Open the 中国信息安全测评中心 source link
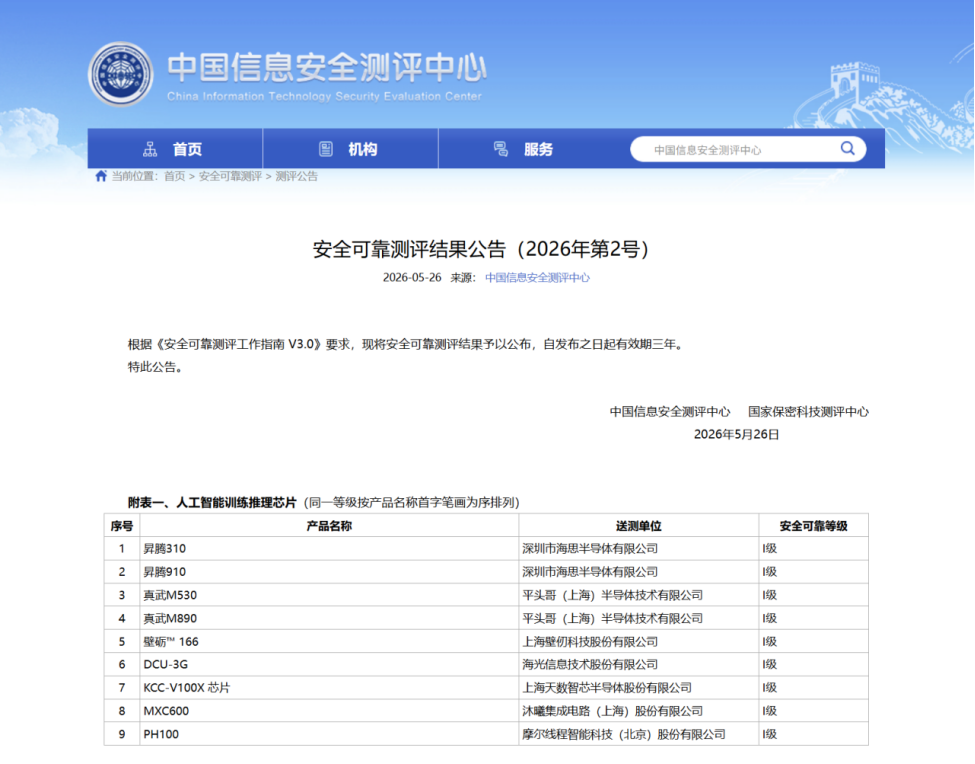The image size is (975, 764). (537, 278)
